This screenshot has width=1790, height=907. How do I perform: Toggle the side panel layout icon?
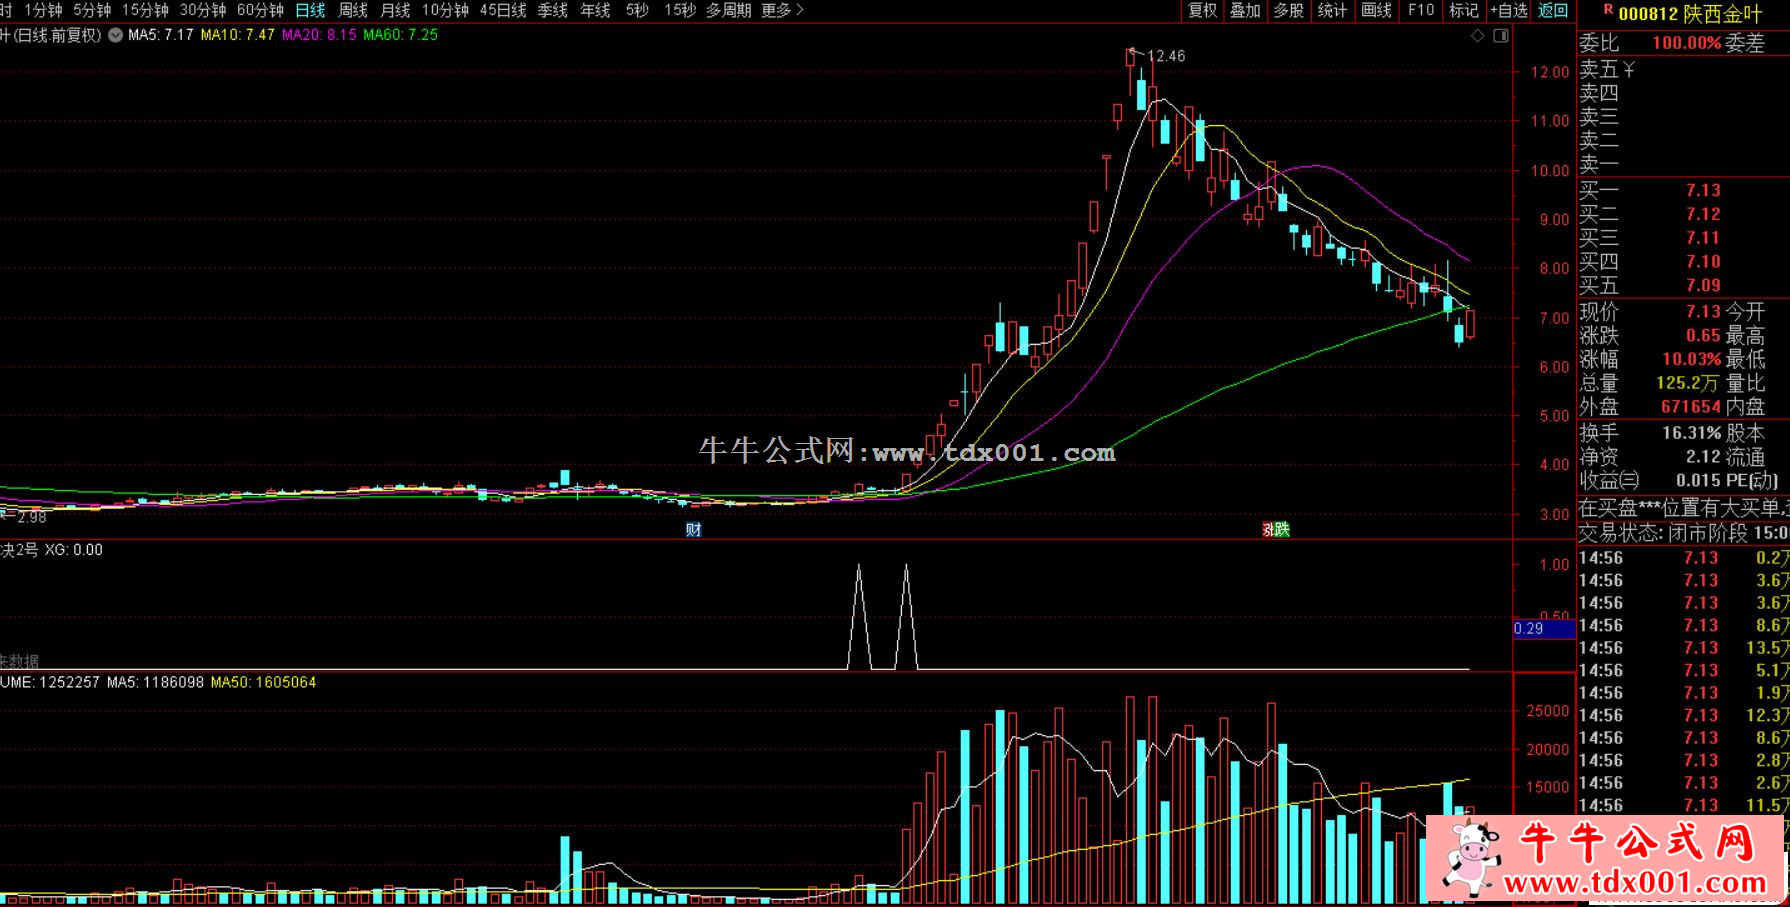1501,36
